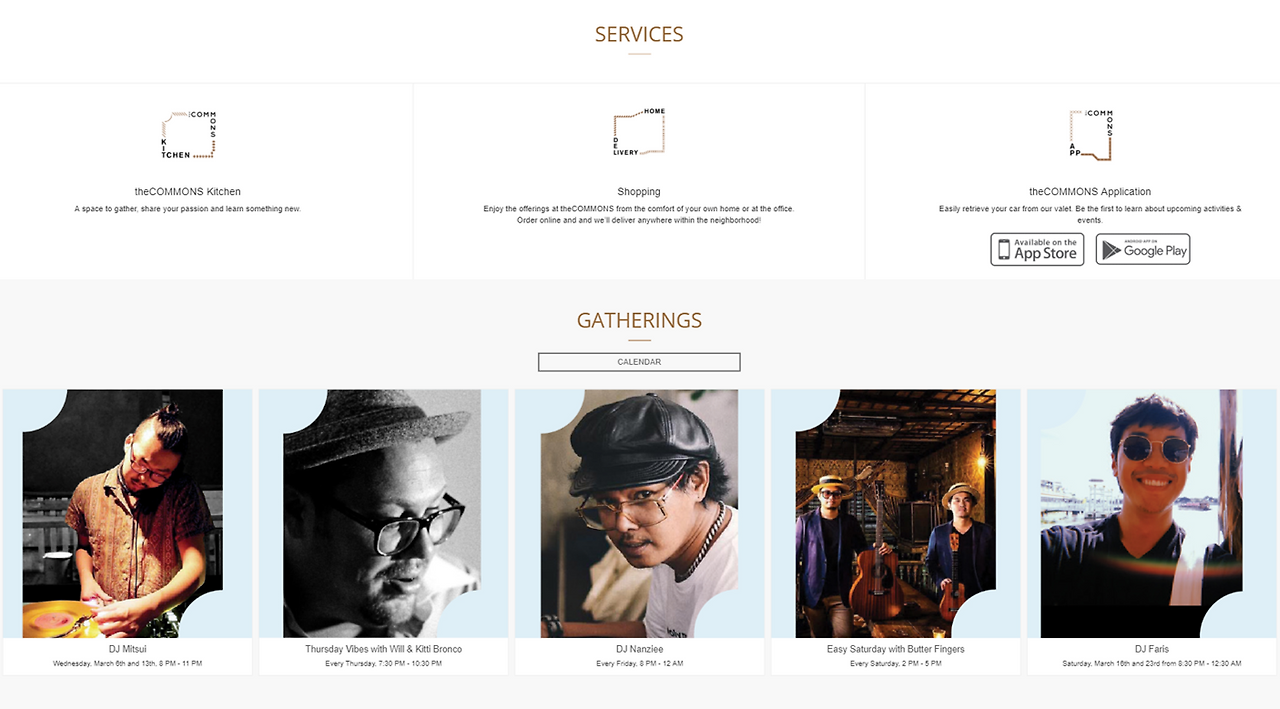Select theCOMMONS App logo icon

coord(1090,135)
